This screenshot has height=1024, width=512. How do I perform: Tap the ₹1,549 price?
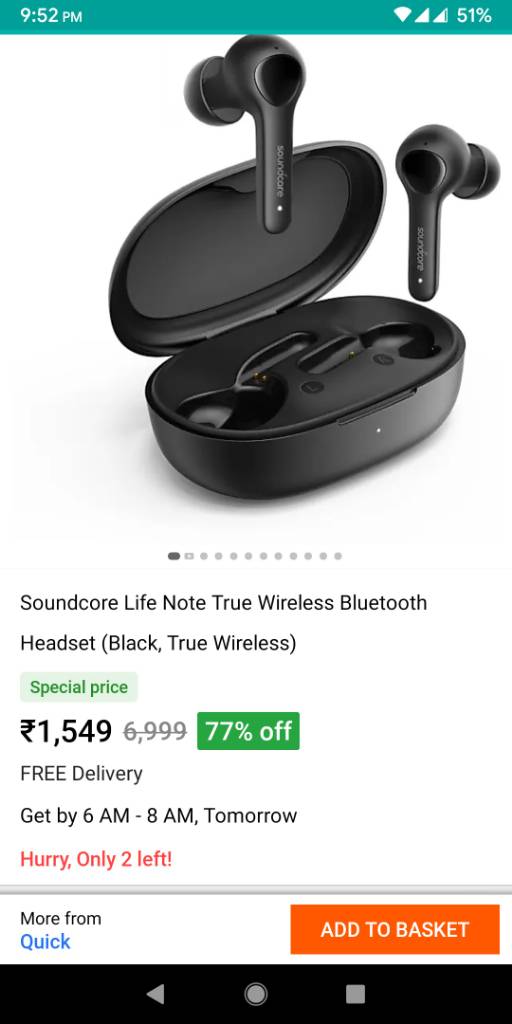66,731
